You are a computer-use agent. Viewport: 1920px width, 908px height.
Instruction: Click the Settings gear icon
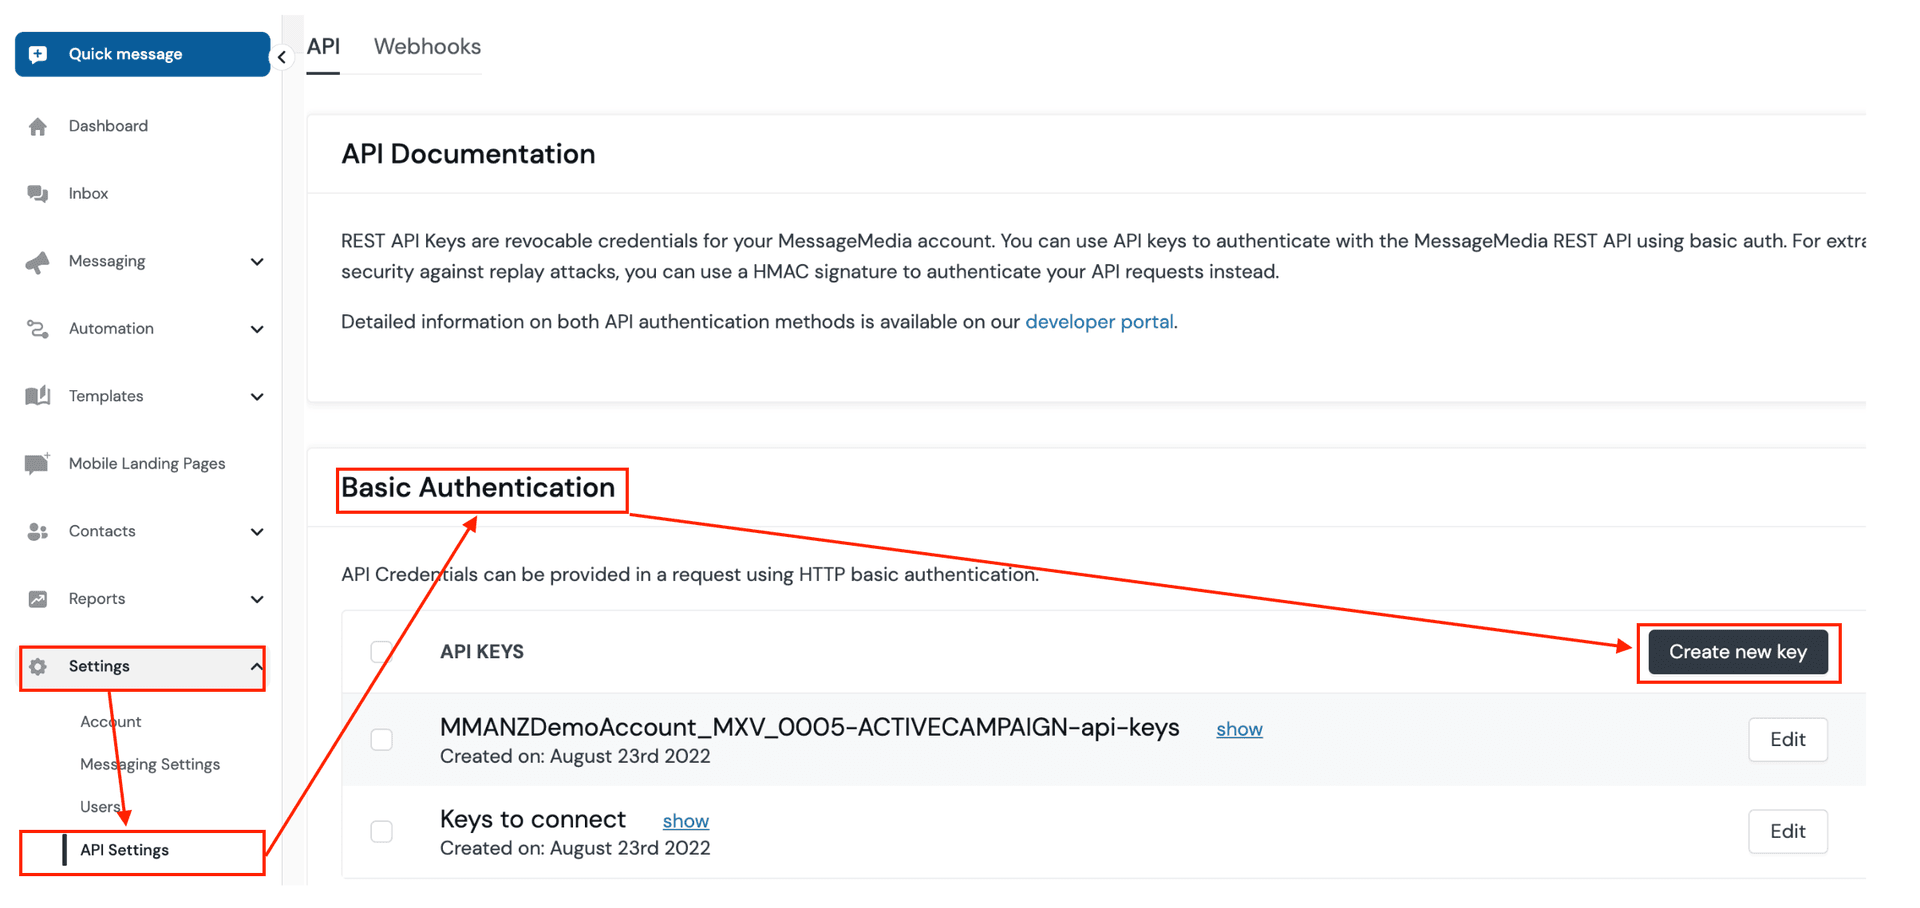37,667
